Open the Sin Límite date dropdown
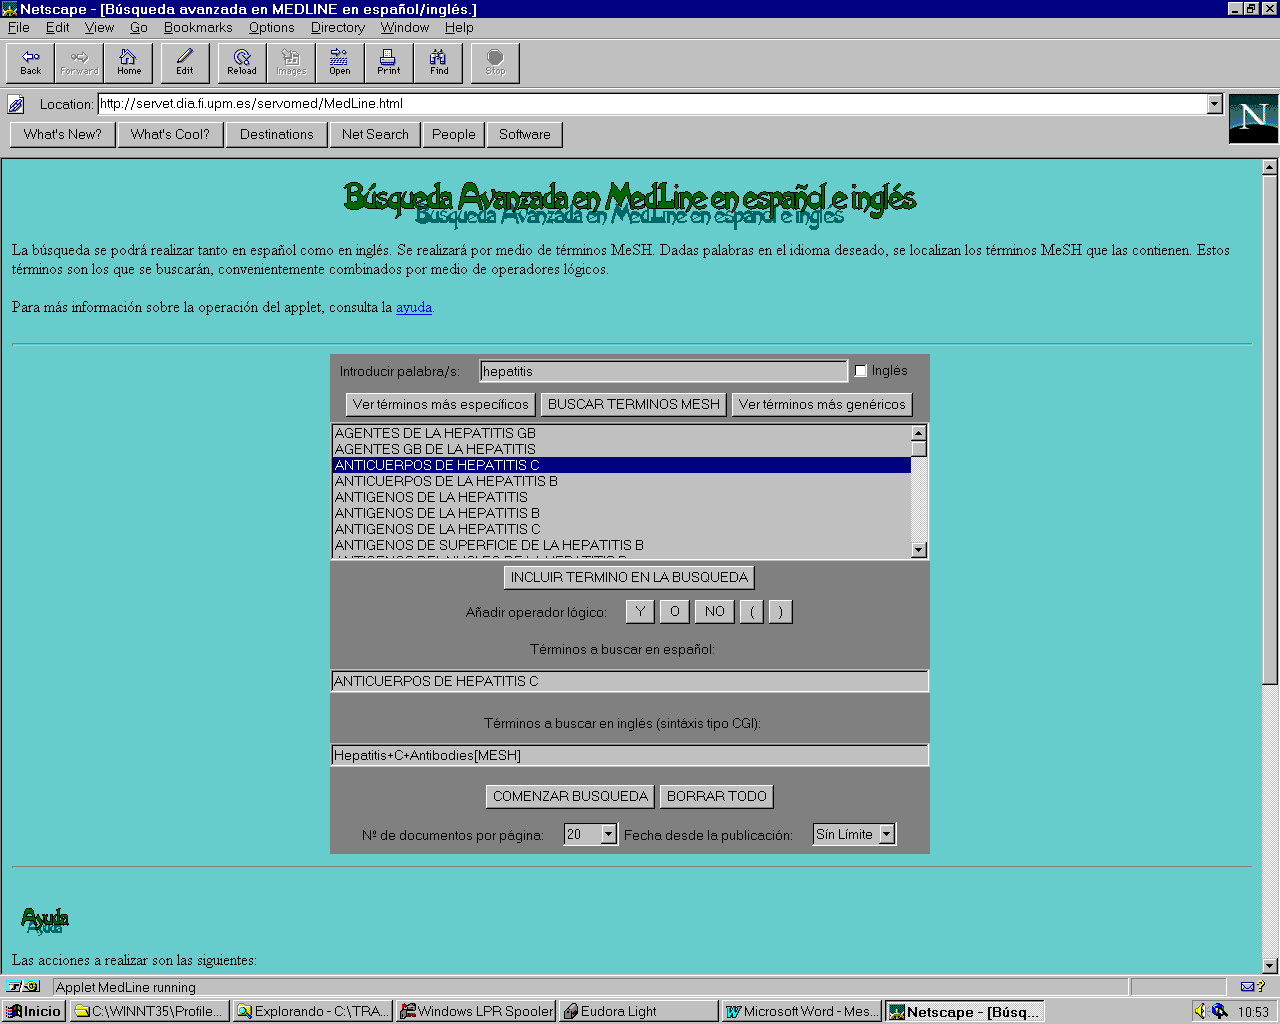 [x=886, y=834]
